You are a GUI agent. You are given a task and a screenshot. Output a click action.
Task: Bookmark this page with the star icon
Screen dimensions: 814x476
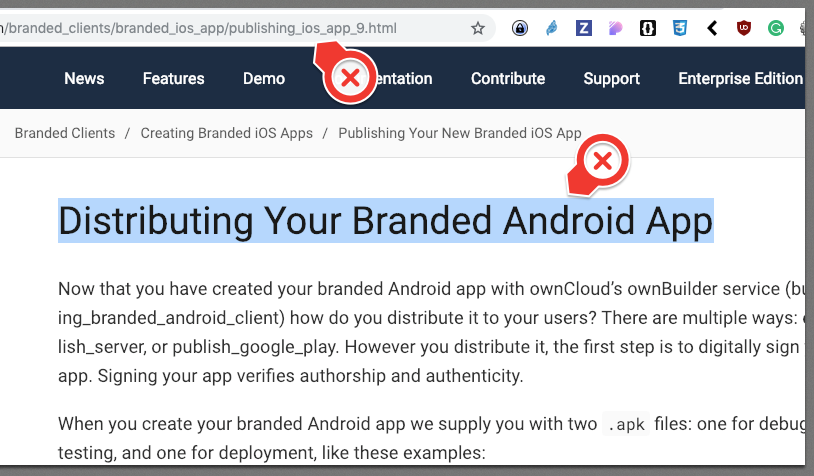click(478, 28)
